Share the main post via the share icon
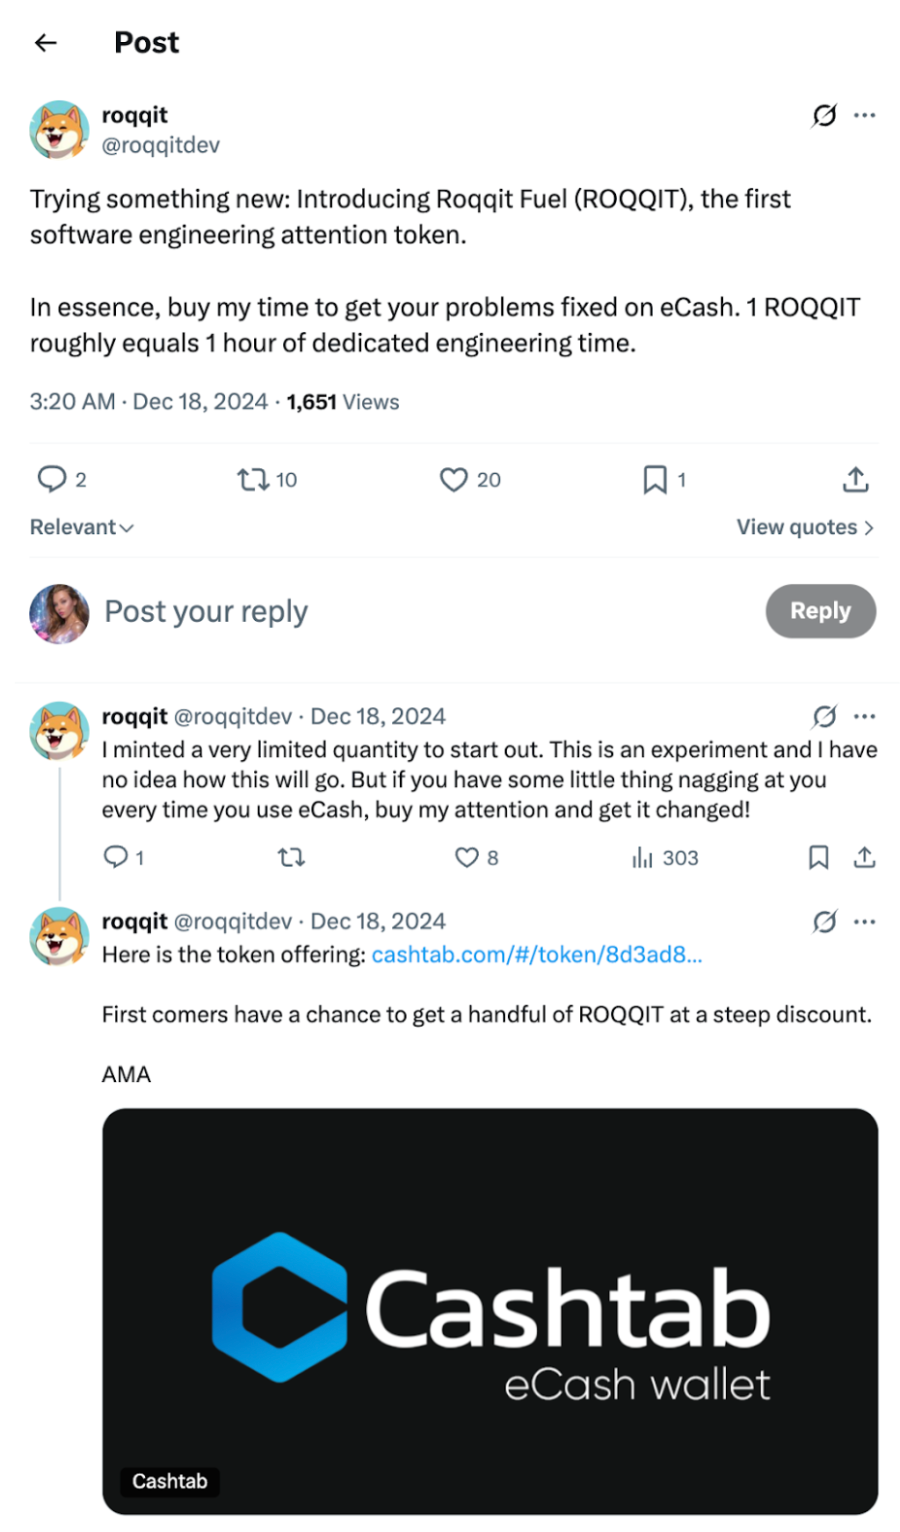Screen dimensions: 900x1532 [855, 480]
